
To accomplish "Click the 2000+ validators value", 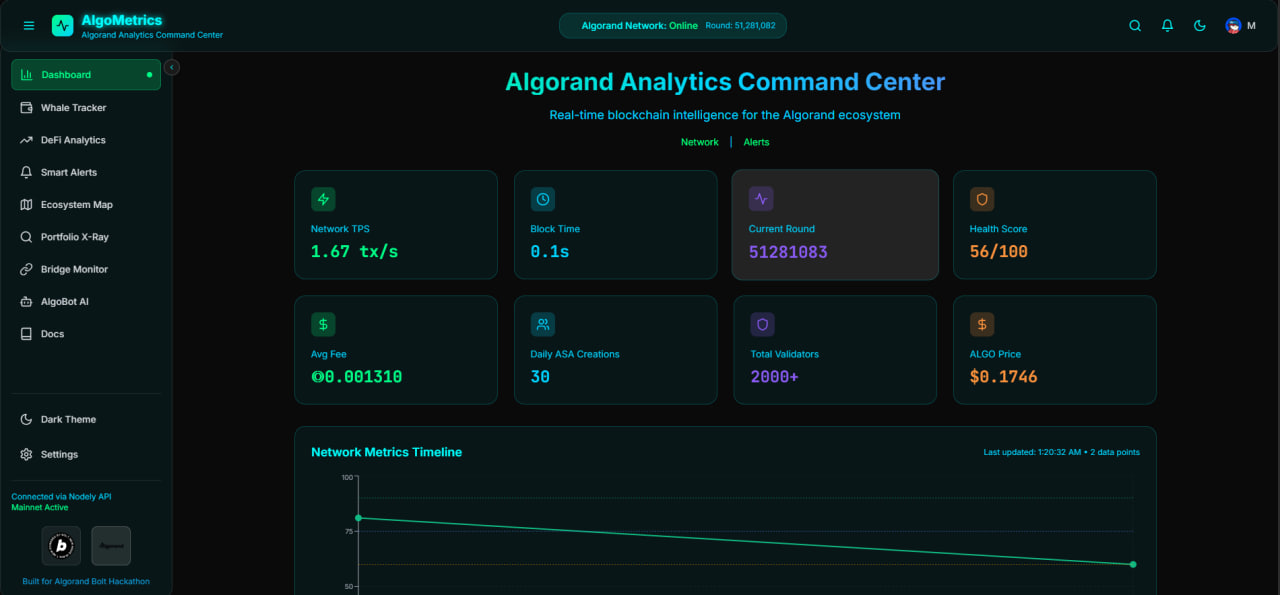I will coord(775,377).
